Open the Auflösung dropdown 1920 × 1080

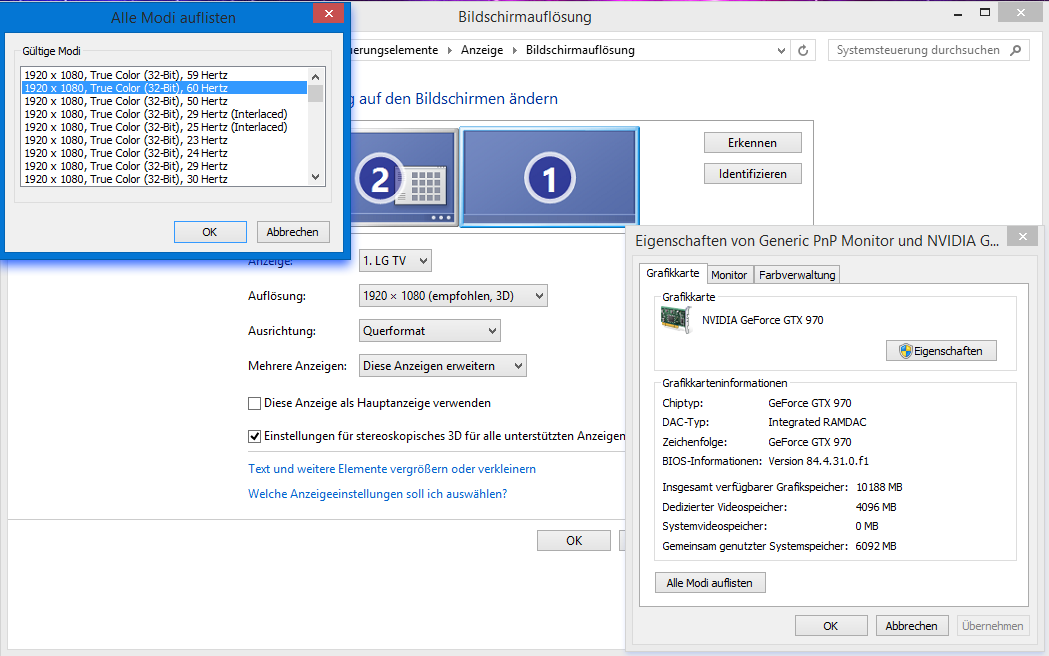click(453, 296)
